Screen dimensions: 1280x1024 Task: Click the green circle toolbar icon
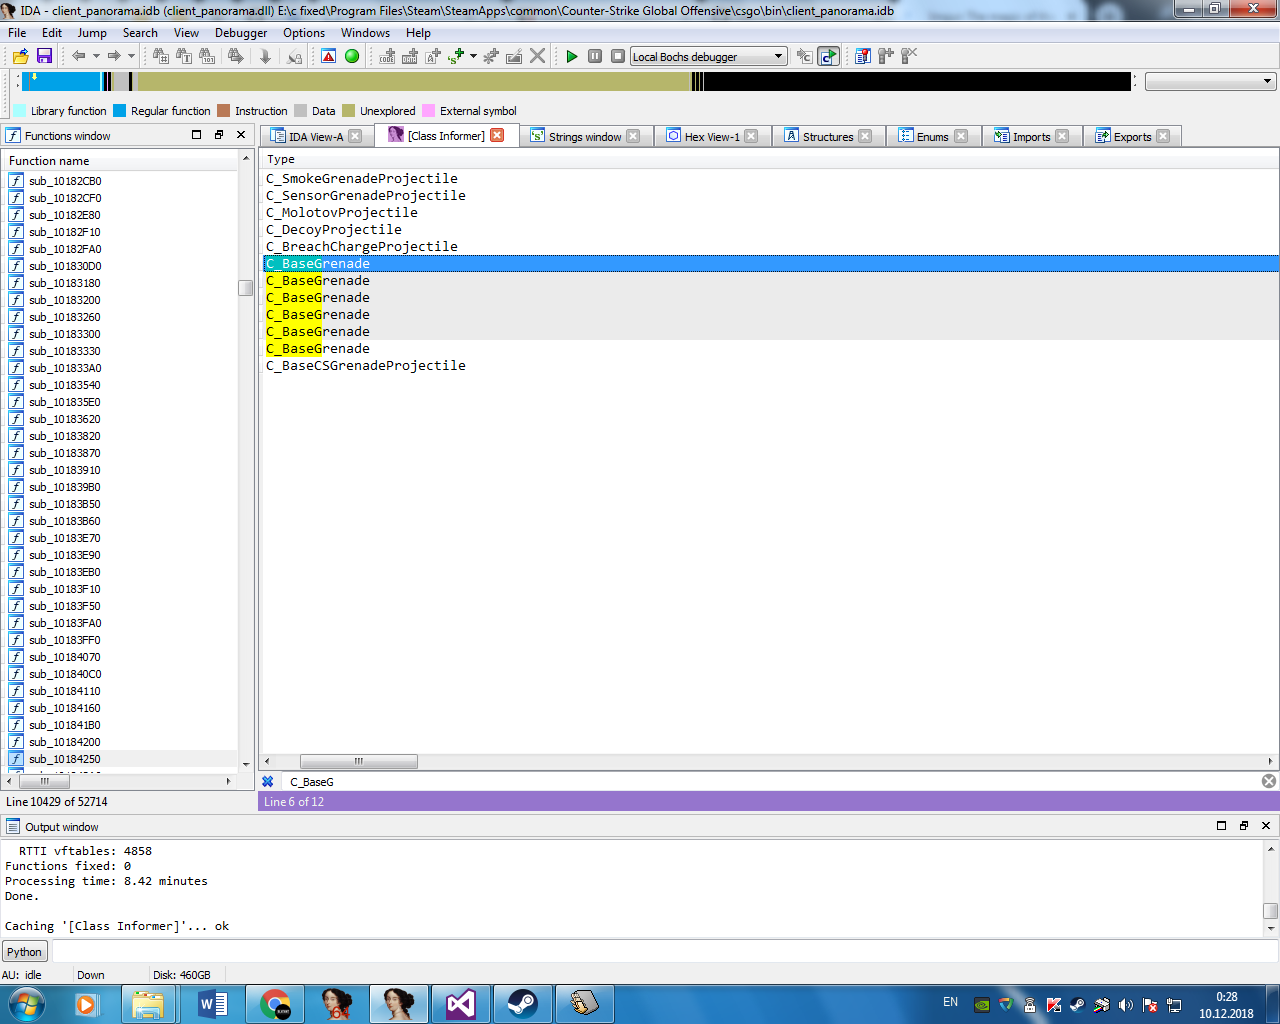coord(352,56)
